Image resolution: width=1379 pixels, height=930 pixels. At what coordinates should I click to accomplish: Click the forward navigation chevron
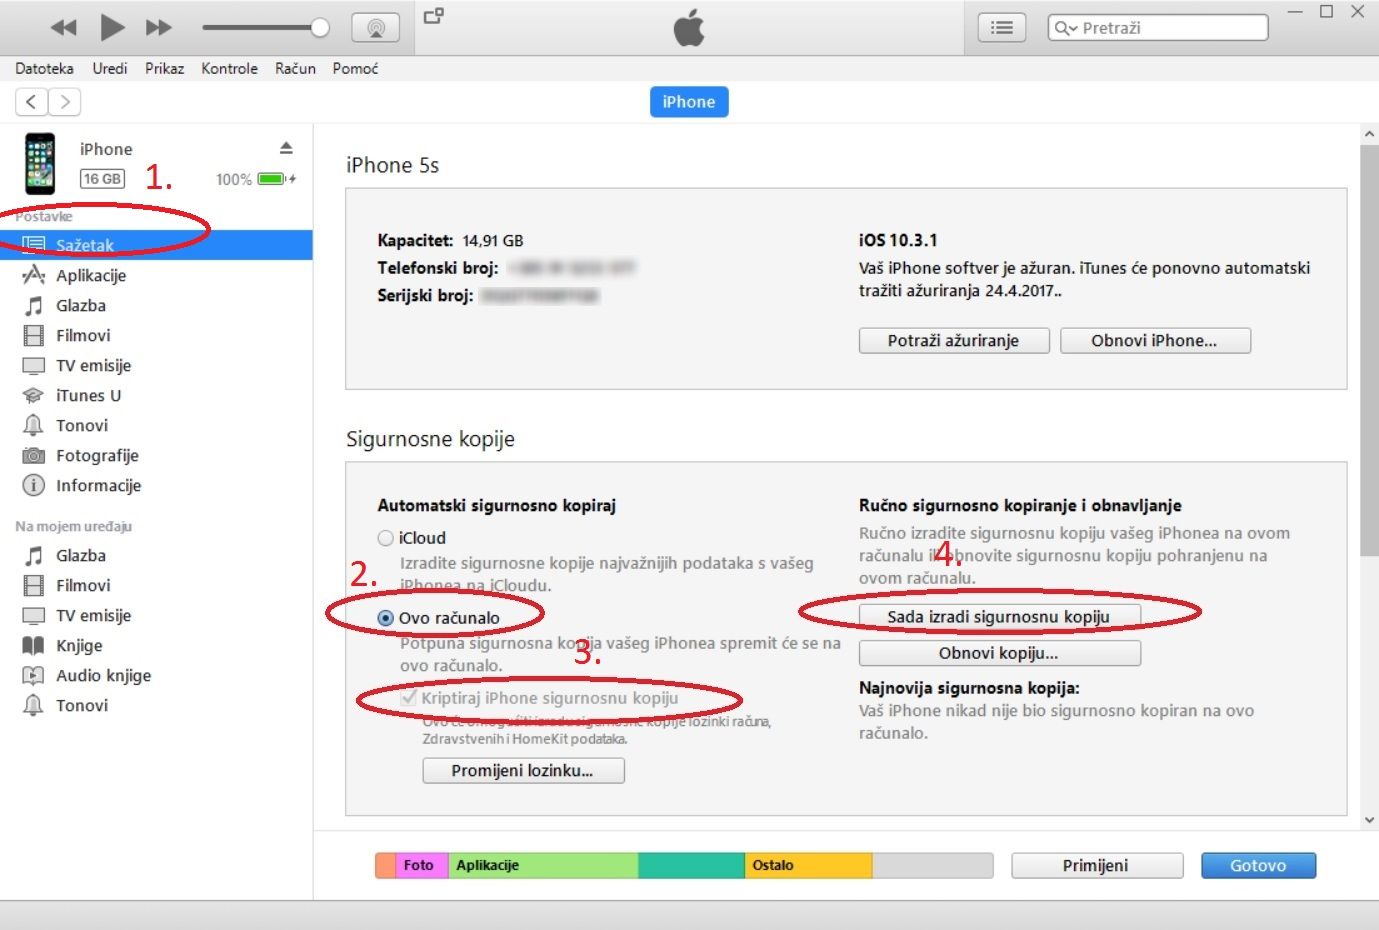point(65,102)
